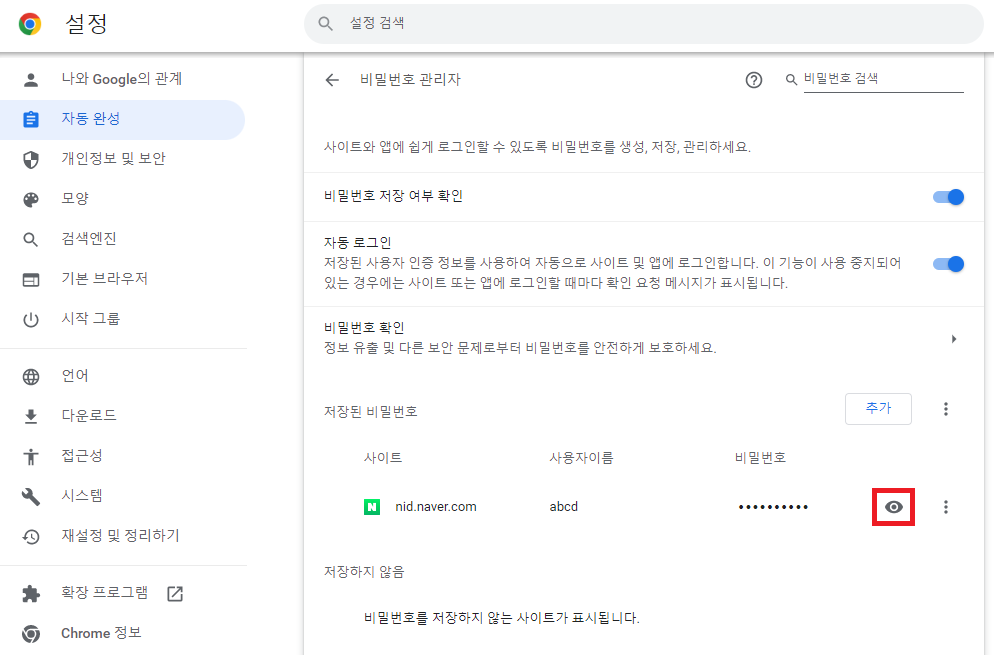Click the masked password dots field
Image resolution: width=994 pixels, height=655 pixels.
773,507
